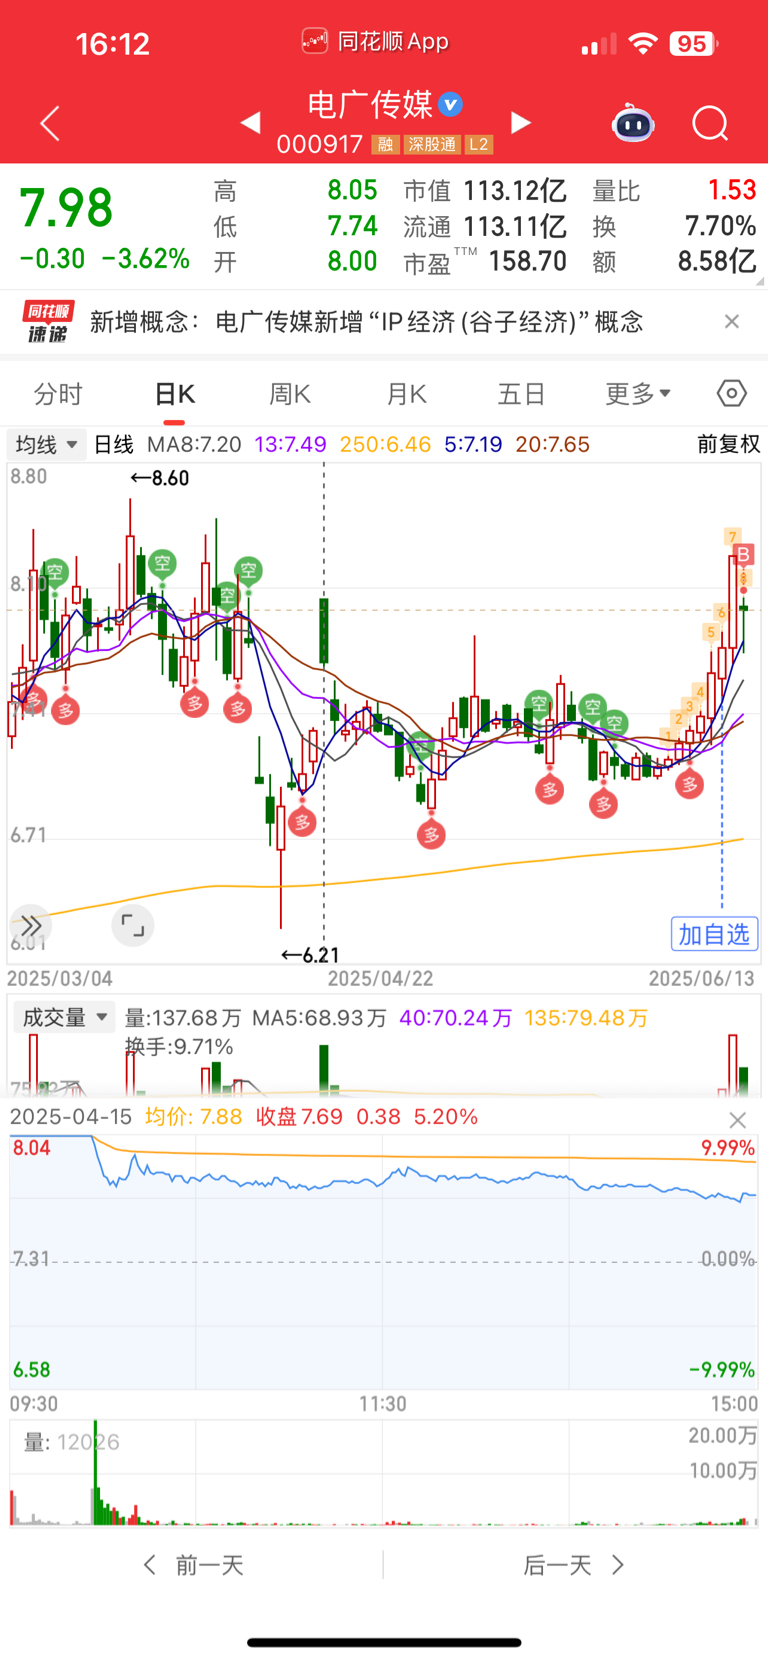Image resolution: width=768 pixels, height=1662 pixels.
Task: Tap the 16:12 clock in status bar
Action: (112, 44)
